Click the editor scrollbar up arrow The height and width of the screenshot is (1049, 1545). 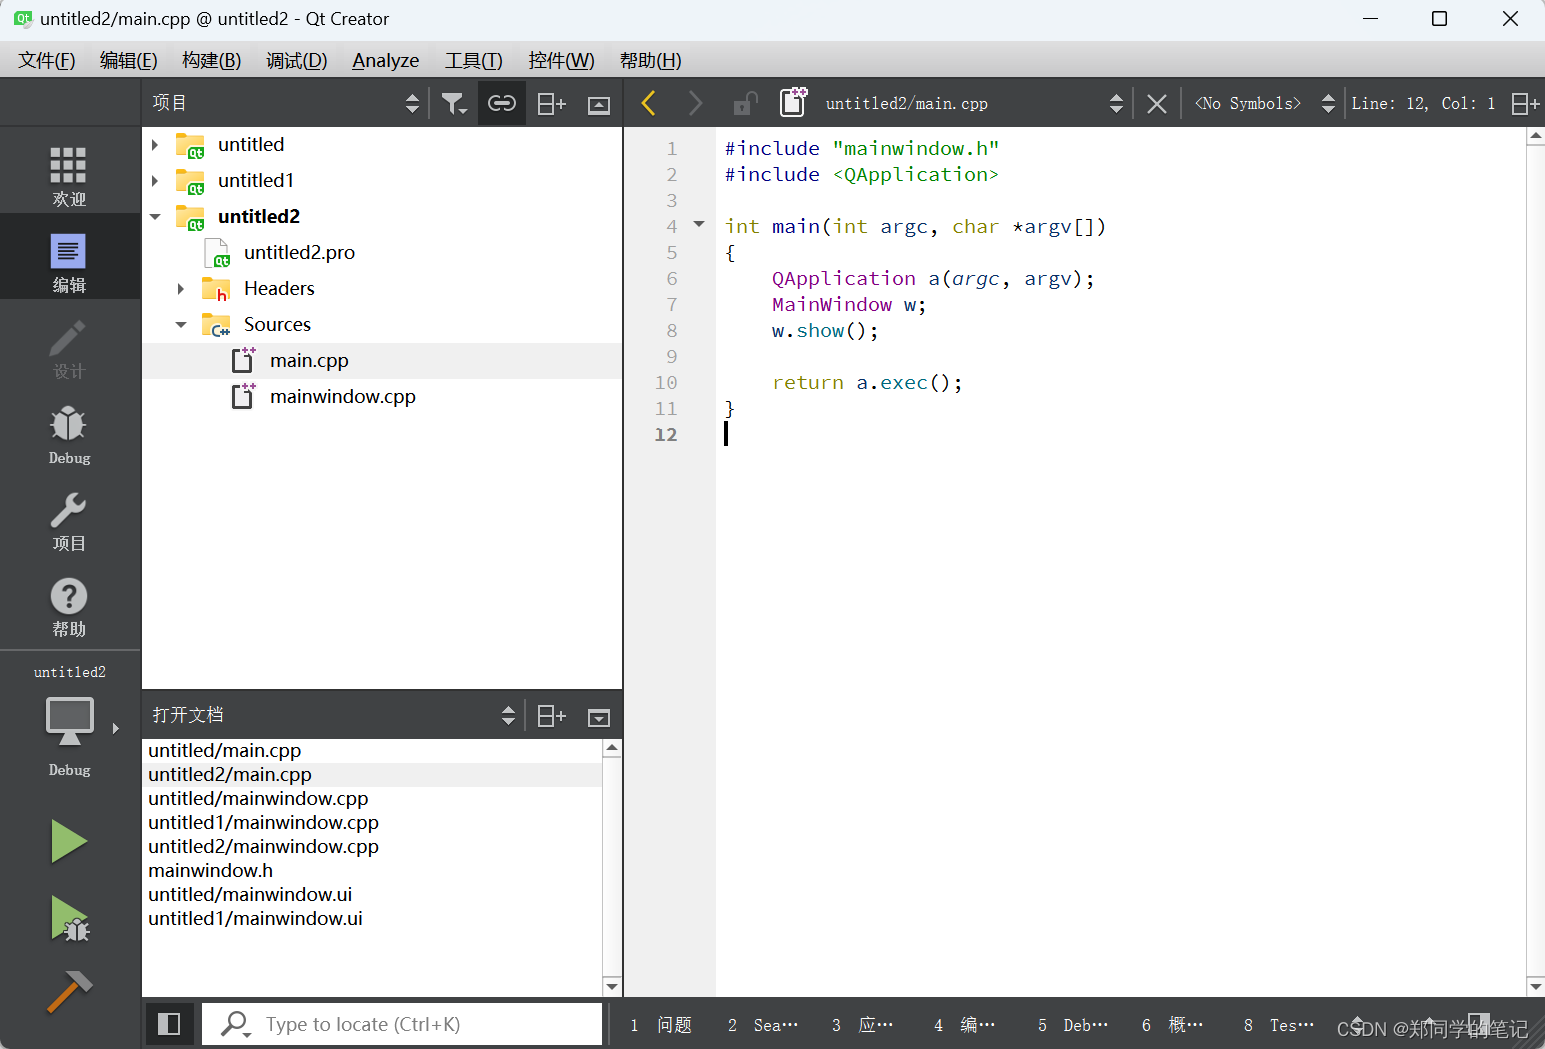(1535, 137)
